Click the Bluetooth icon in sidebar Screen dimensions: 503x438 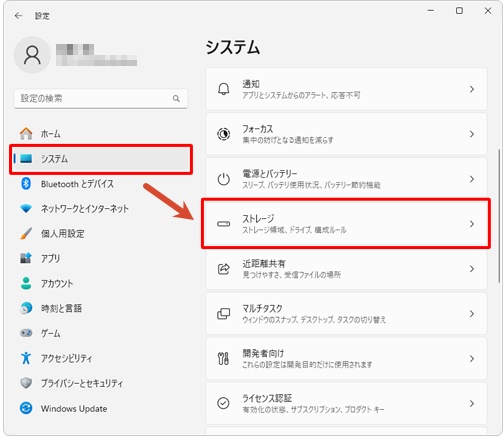[26, 184]
